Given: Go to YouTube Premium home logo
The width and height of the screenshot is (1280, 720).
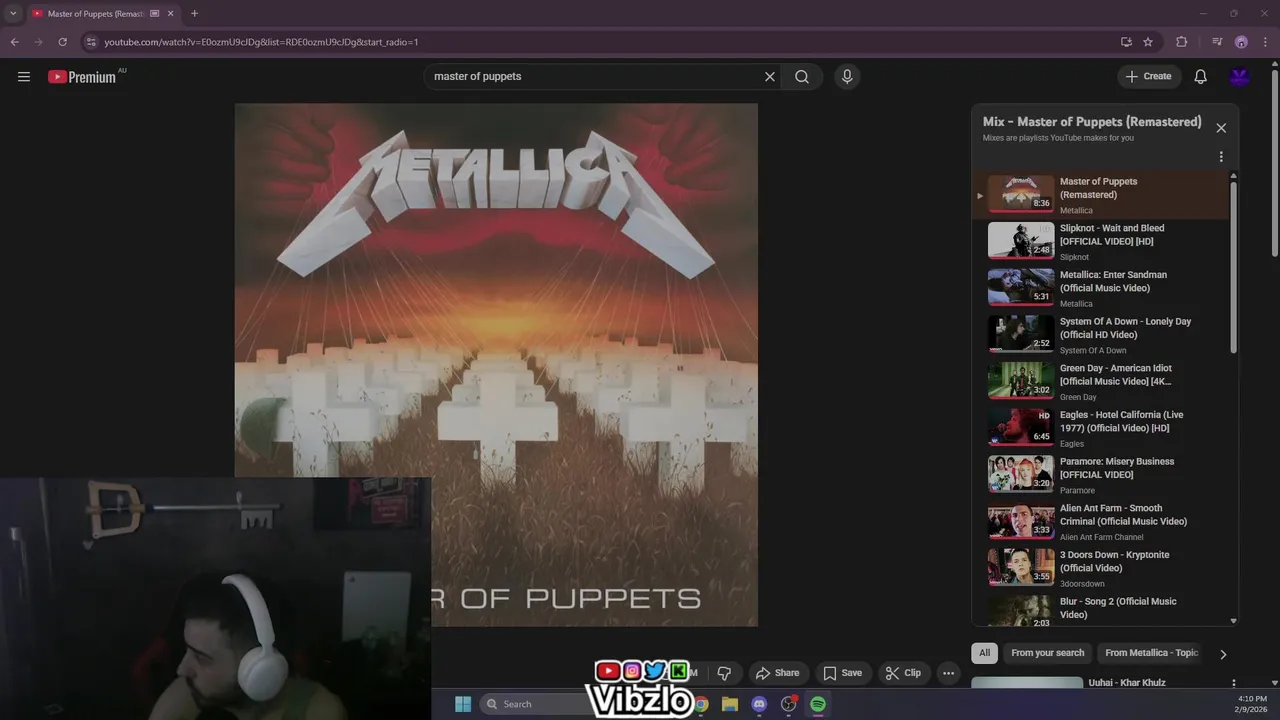Looking at the screenshot, I should pyautogui.click(x=83, y=77).
